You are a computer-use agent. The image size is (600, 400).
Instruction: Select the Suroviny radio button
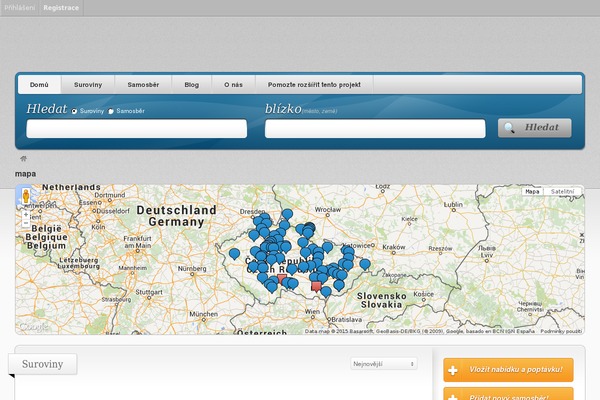(74, 111)
